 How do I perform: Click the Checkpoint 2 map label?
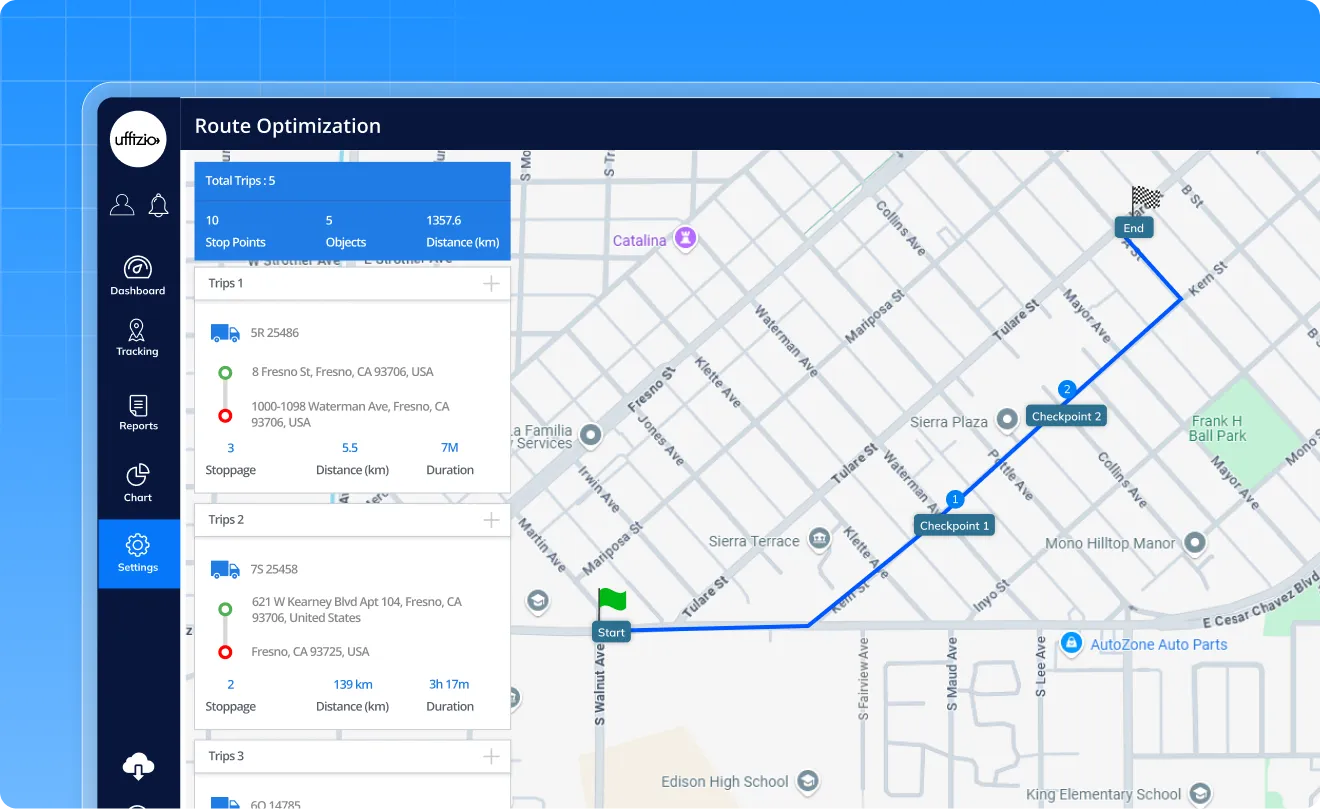(x=1066, y=415)
